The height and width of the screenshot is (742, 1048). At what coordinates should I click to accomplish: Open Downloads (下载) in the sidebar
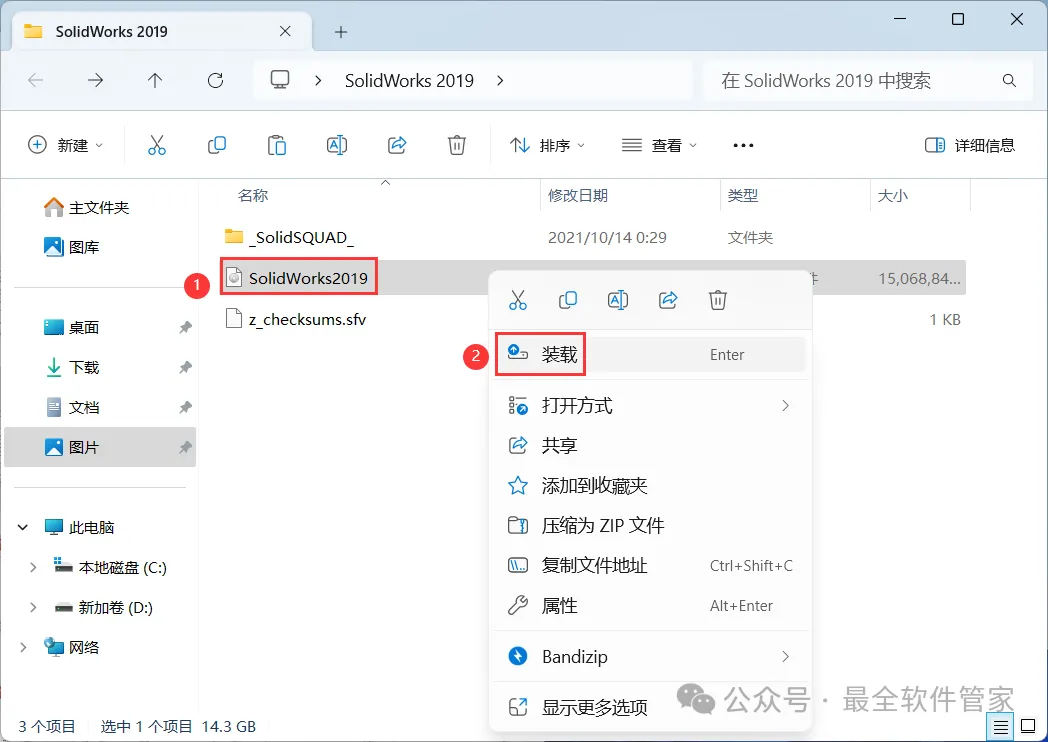point(71,367)
